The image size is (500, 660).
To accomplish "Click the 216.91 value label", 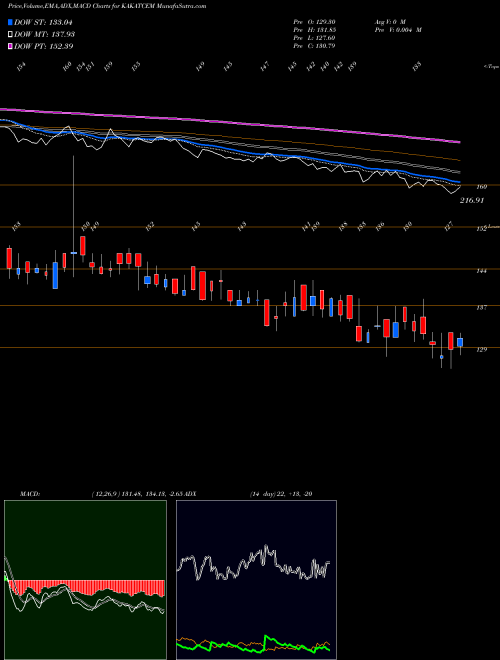I will click(x=471, y=201).
